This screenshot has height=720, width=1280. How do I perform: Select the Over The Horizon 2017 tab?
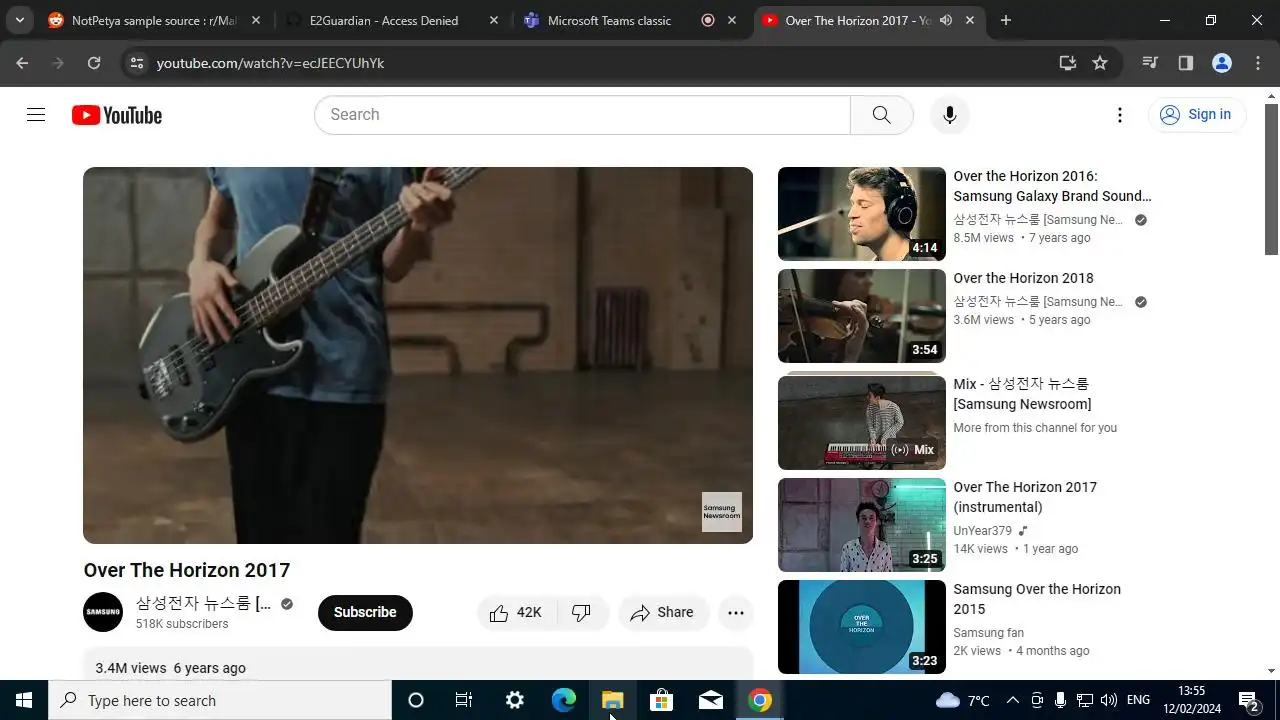[868, 20]
